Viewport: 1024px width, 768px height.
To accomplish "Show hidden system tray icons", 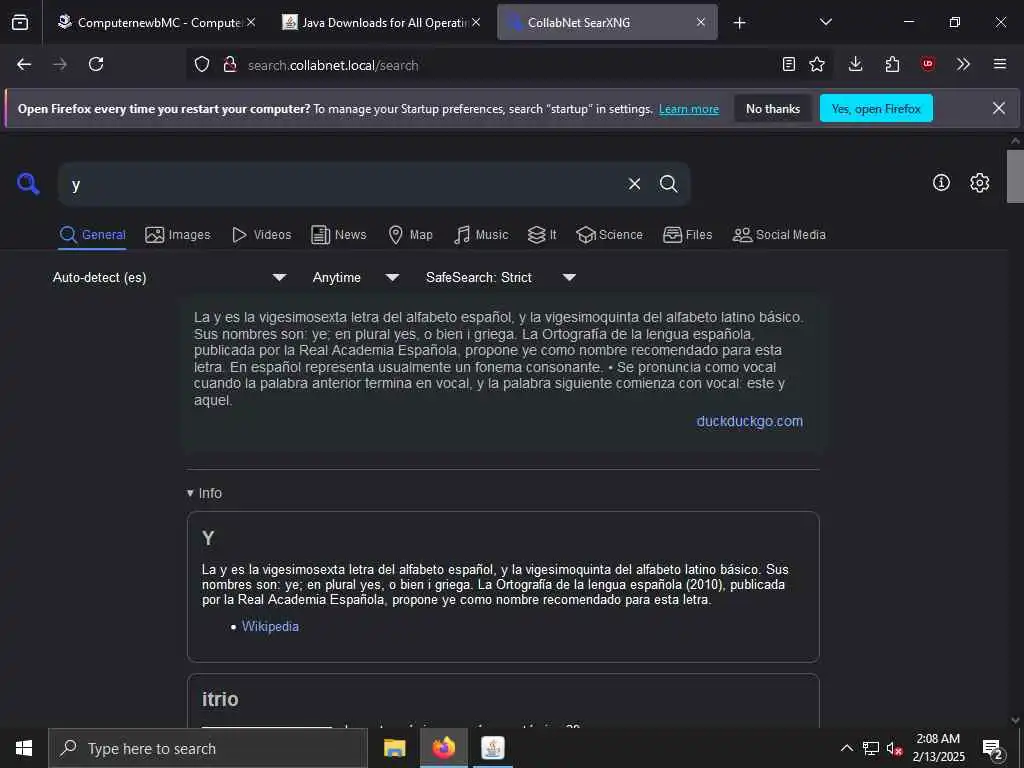I will (x=846, y=748).
